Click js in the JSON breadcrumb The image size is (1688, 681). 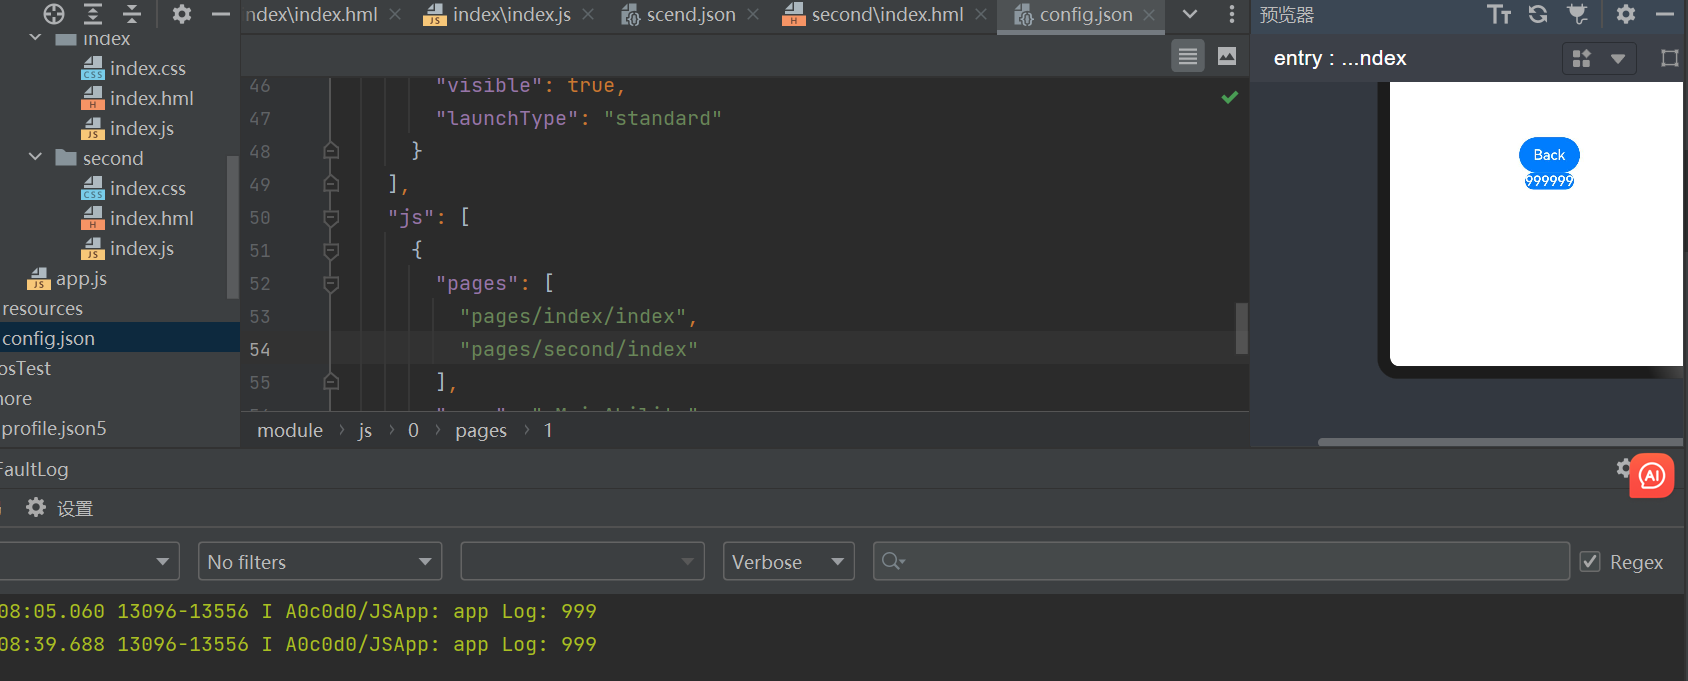coord(365,430)
